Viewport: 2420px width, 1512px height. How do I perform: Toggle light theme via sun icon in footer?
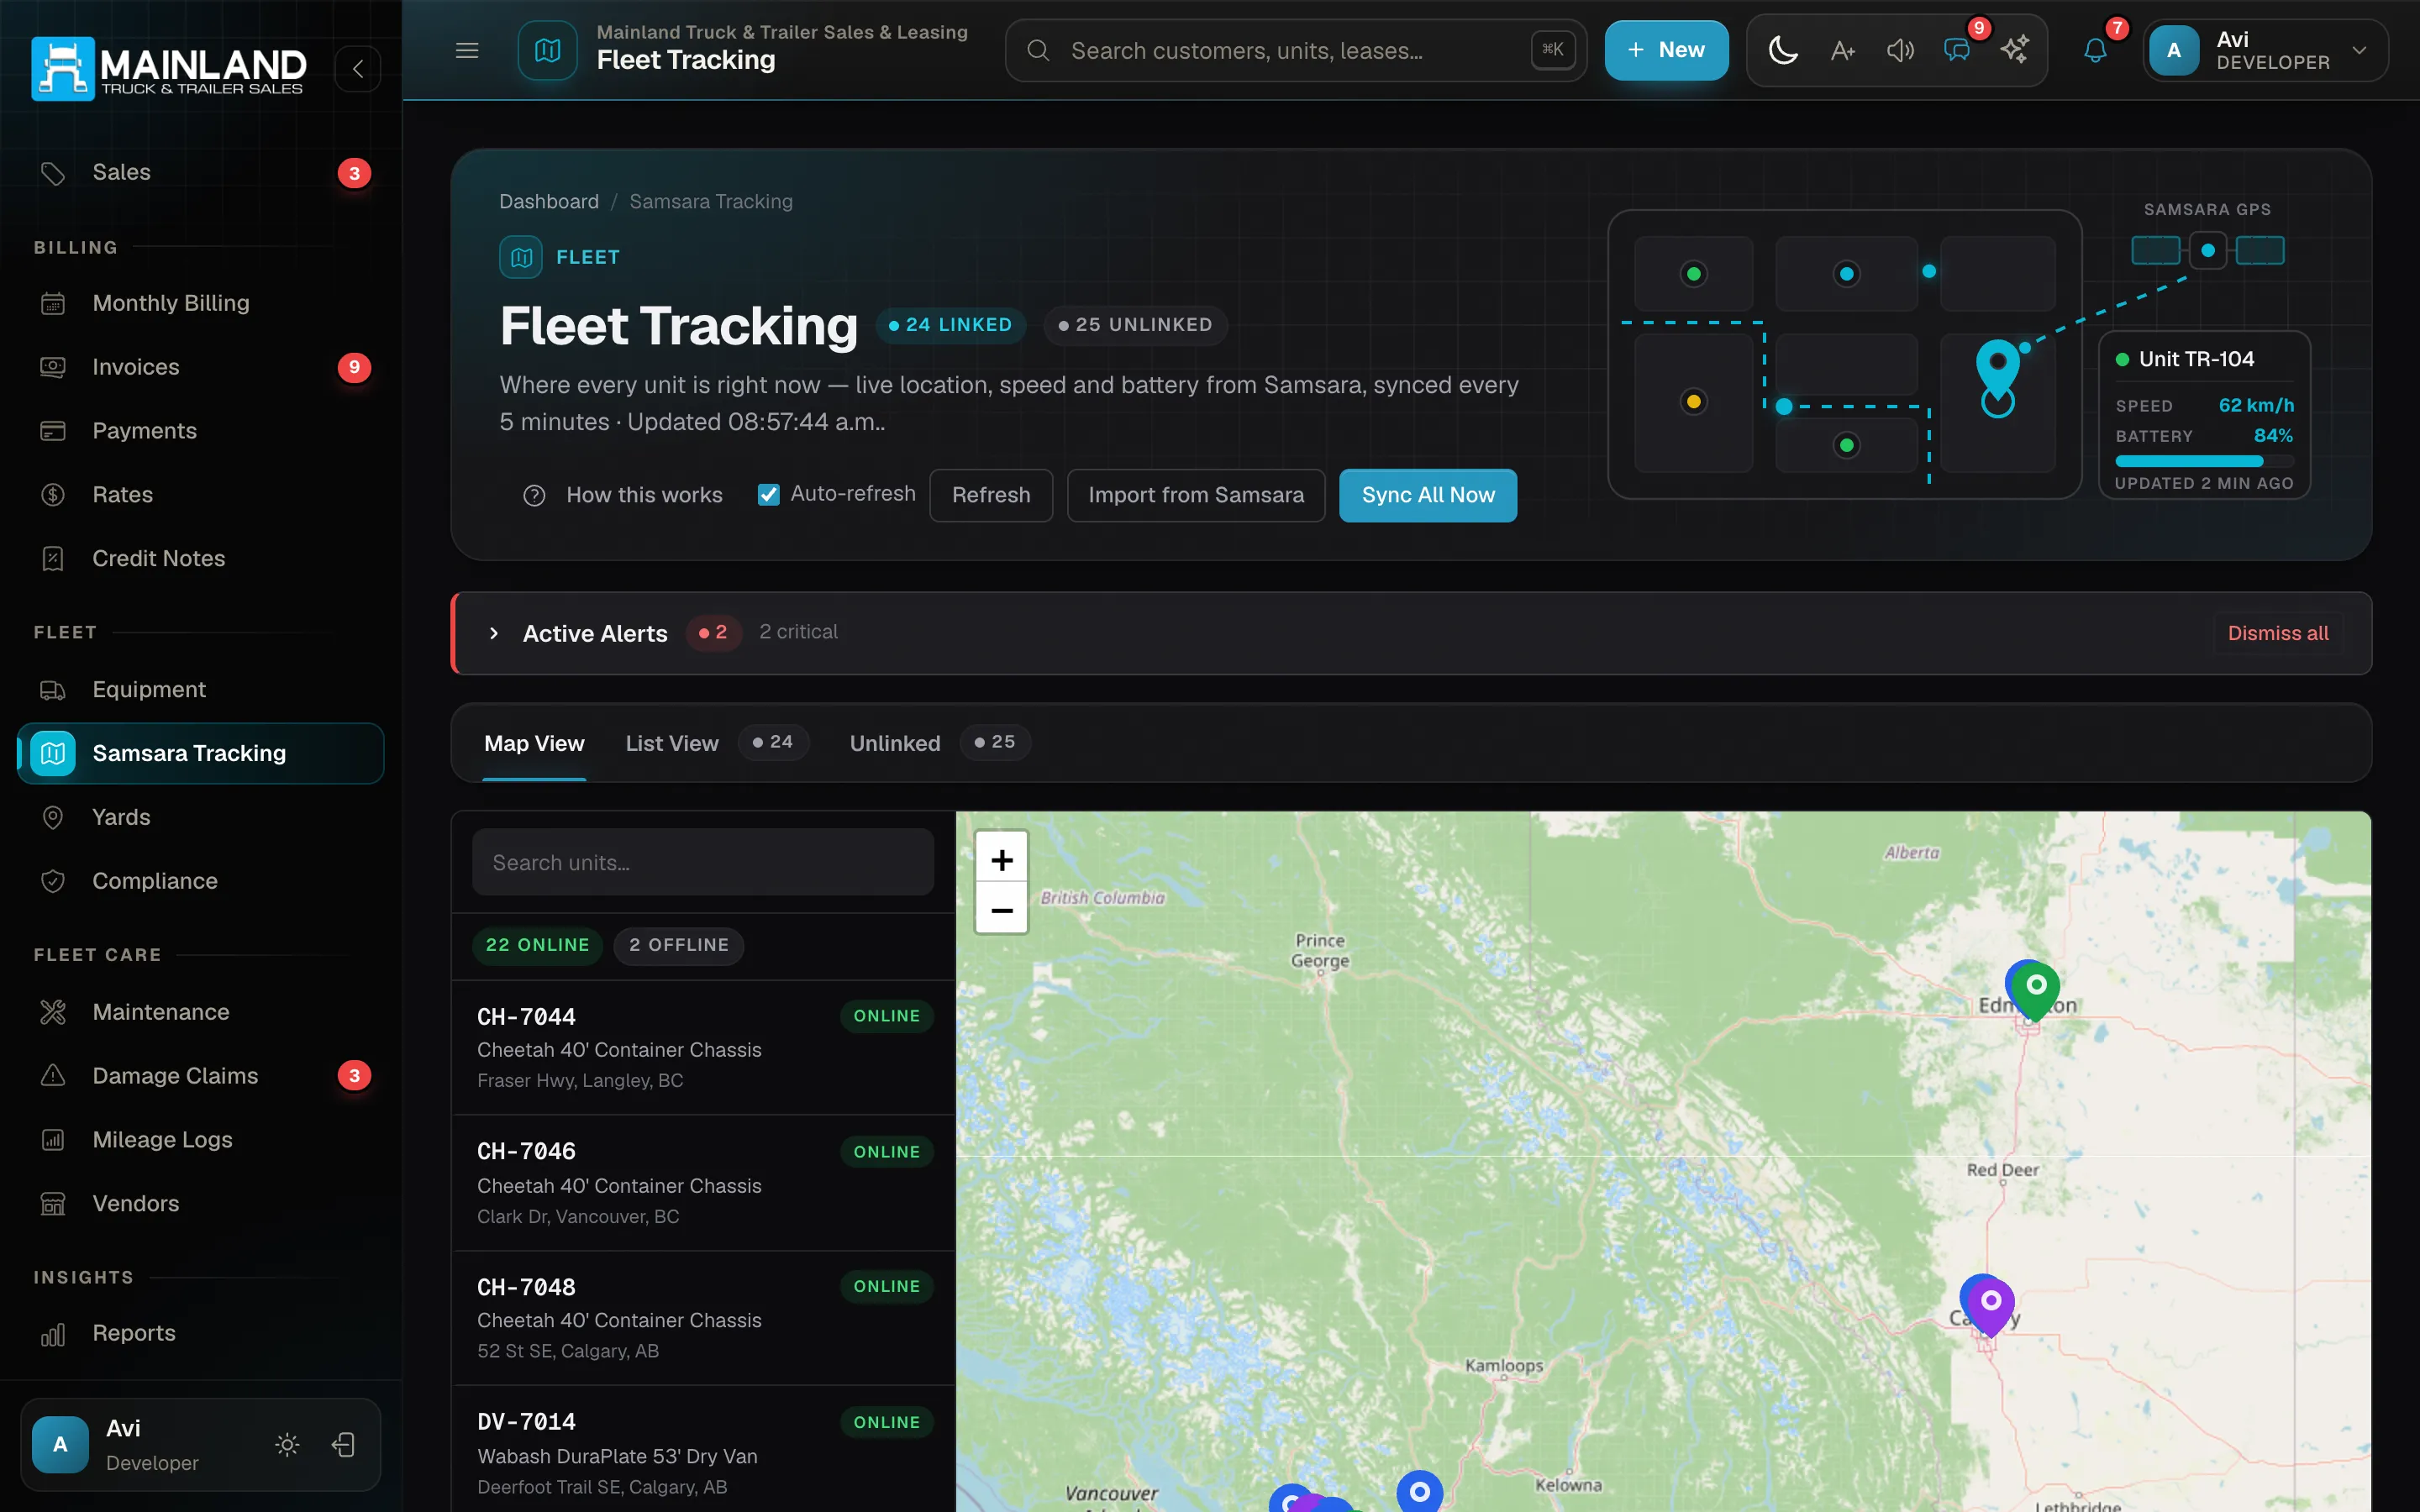click(x=287, y=1445)
